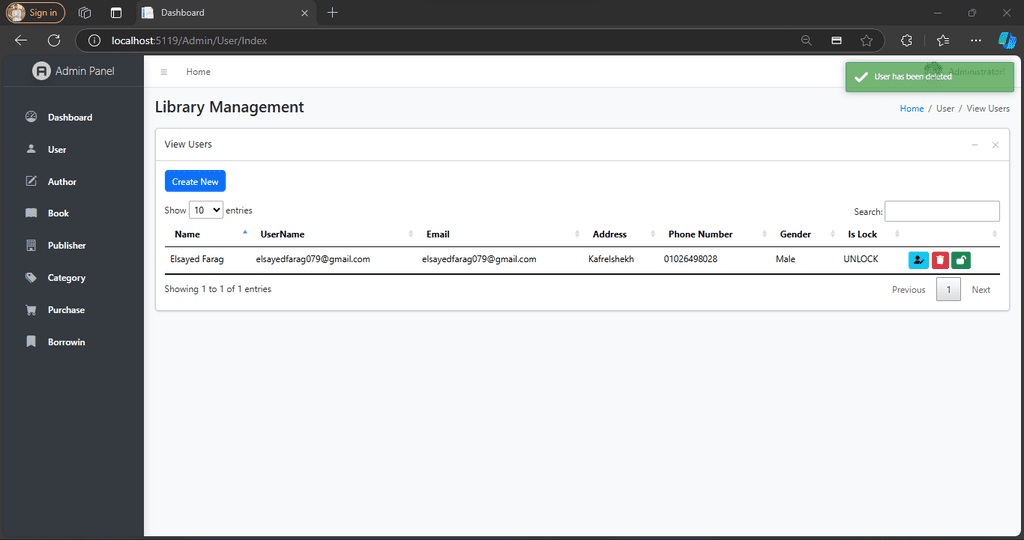
Task: Open the Show entries count dropdown
Action: [x=206, y=210]
